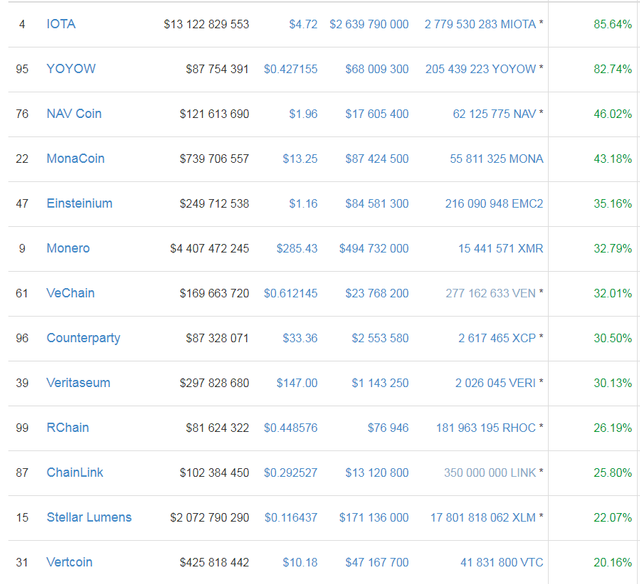Click Vertcoin volume $47 167 700
The height and width of the screenshot is (584, 640).
377,563
